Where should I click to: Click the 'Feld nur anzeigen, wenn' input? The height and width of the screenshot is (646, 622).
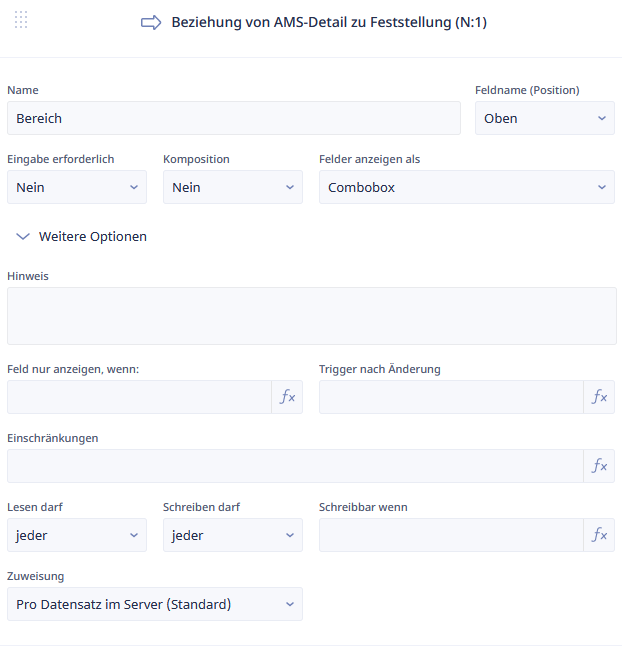(x=139, y=397)
